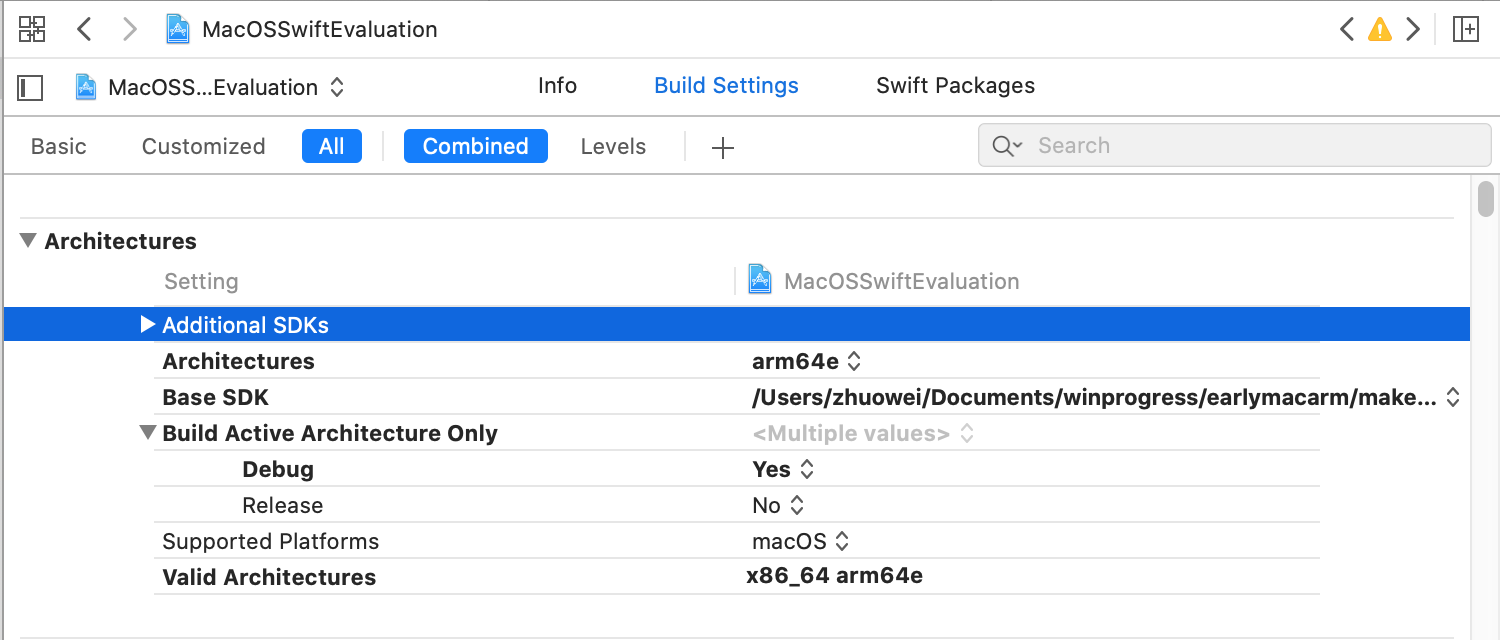Show Basic build settings
The width and height of the screenshot is (1500, 640).
point(59,146)
